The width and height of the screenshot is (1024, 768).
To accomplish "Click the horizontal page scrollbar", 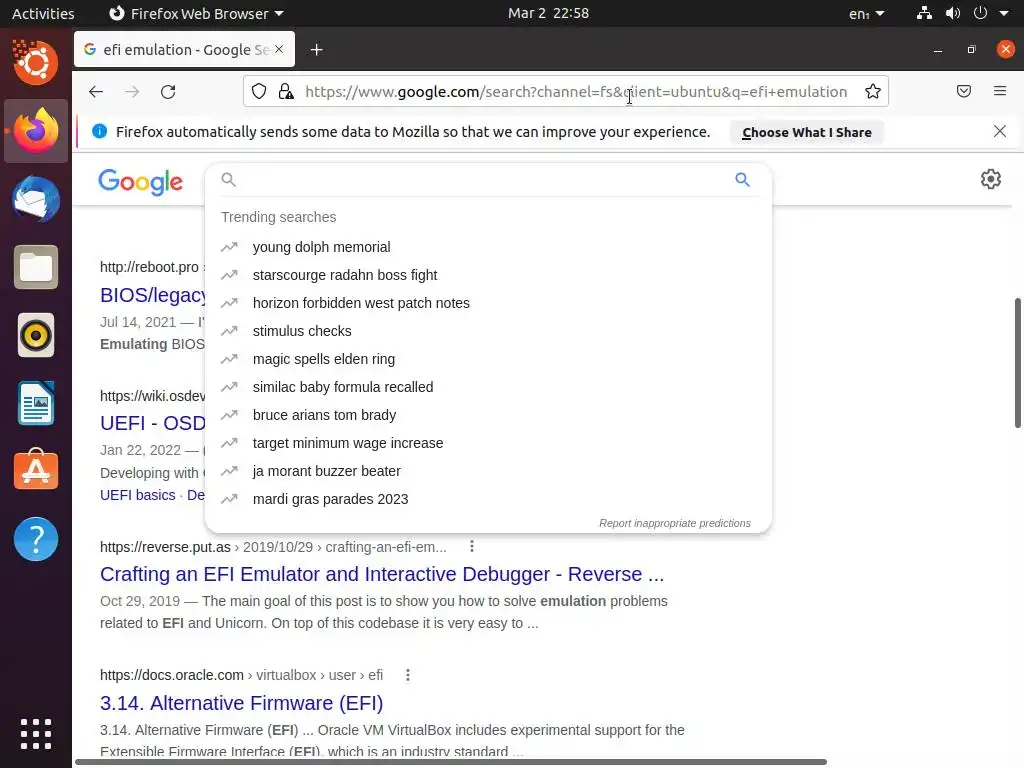I will coord(451,762).
